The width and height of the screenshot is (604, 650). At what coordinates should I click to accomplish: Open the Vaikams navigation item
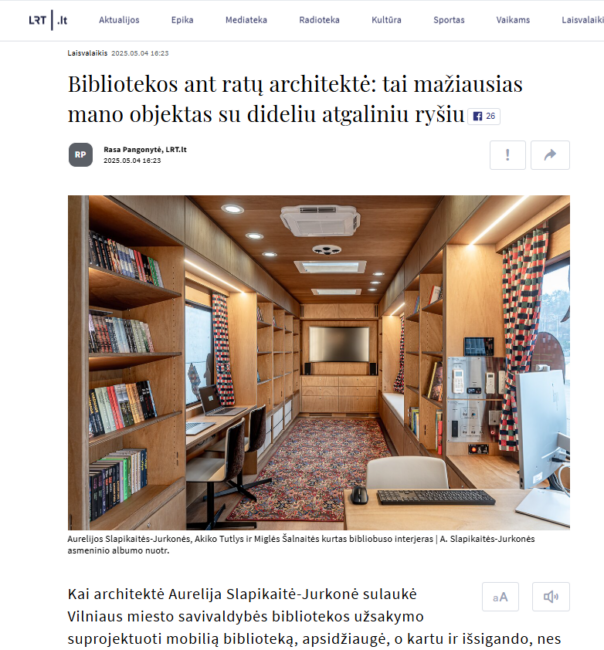(x=513, y=20)
